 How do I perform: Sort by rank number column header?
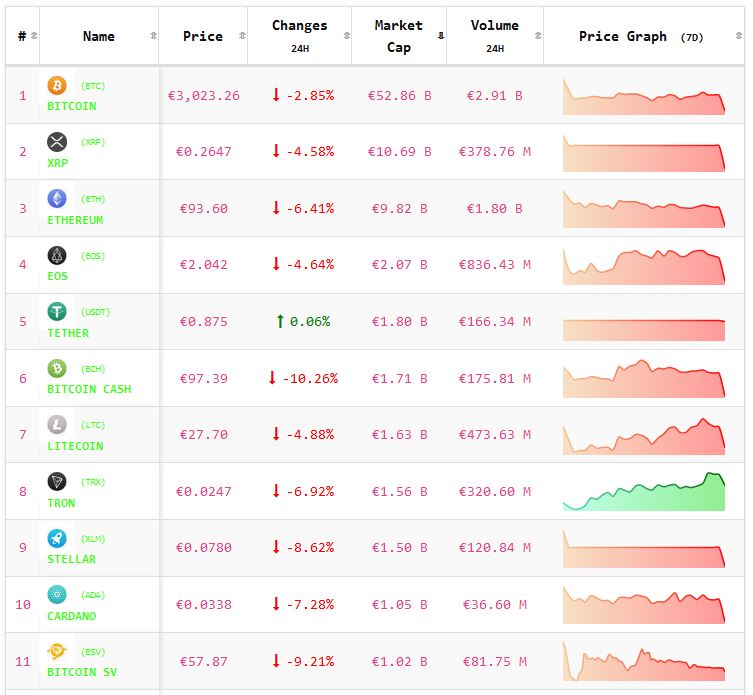point(22,36)
